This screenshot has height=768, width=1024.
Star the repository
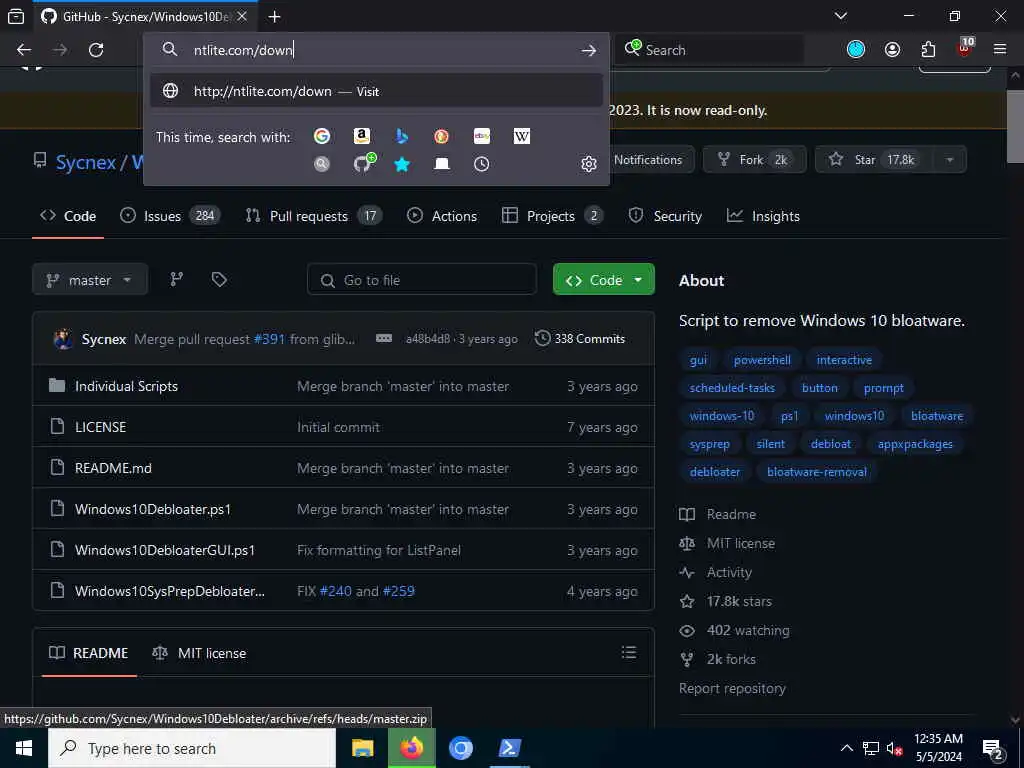(875, 159)
